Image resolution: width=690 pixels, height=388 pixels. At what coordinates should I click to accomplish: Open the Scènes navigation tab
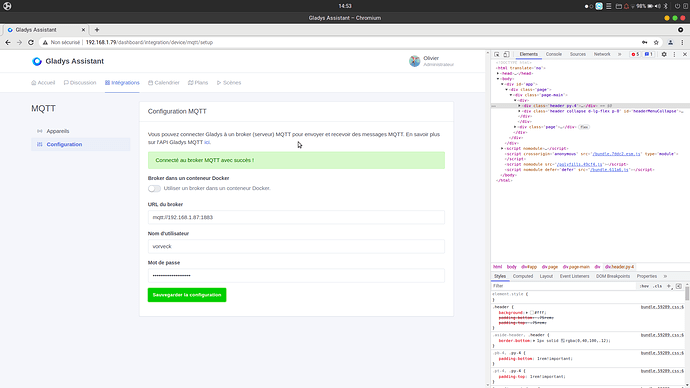click(229, 83)
